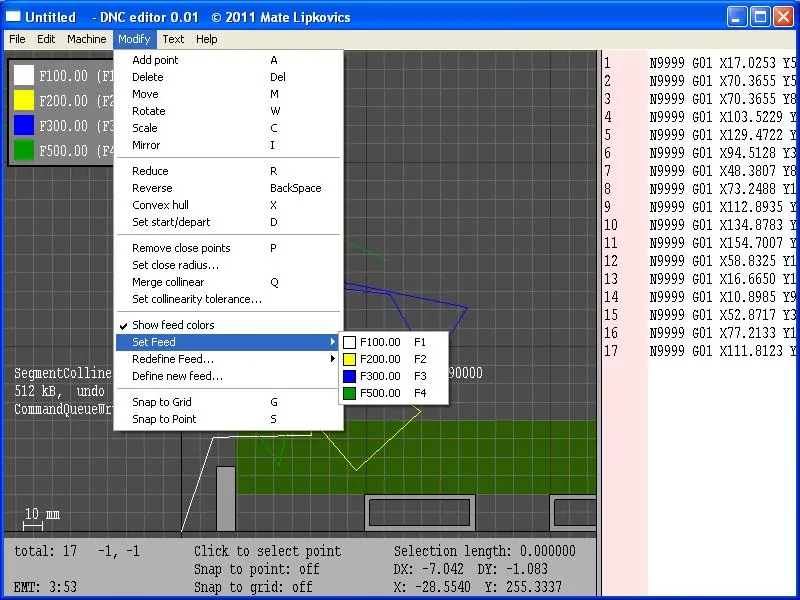The height and width of the screenshot is (600, 800).
Task: Open the Edit menu
Action: [46, 39]
